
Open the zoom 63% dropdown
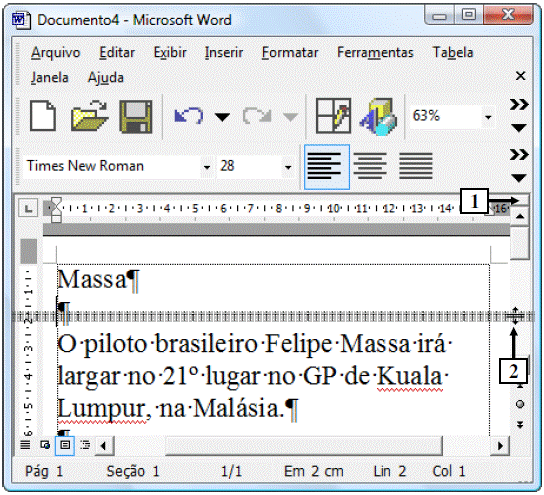point(488,117)
